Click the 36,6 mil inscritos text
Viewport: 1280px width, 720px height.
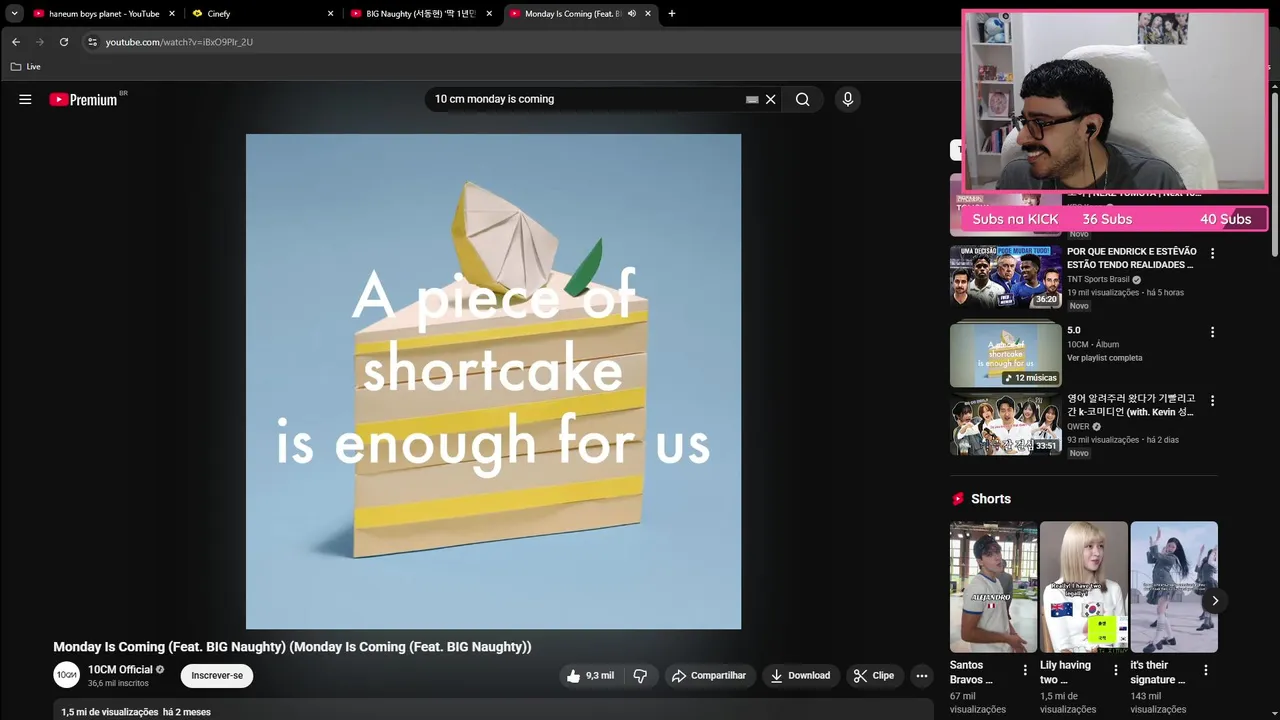point(118,684)
